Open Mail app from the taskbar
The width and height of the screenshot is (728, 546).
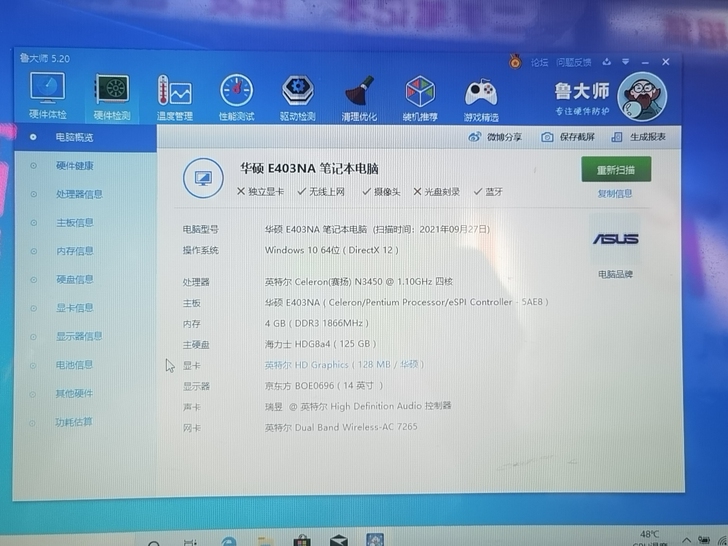point(338,541)
